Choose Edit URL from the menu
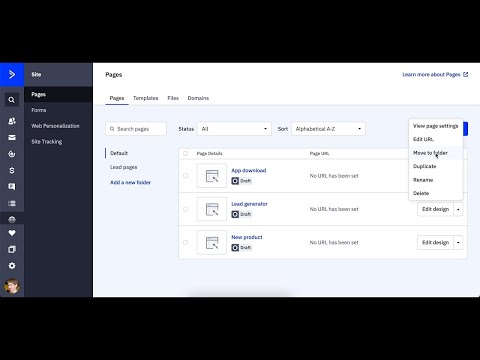The height and width of the screenshot is (360, 480). (x=435, y=139)
